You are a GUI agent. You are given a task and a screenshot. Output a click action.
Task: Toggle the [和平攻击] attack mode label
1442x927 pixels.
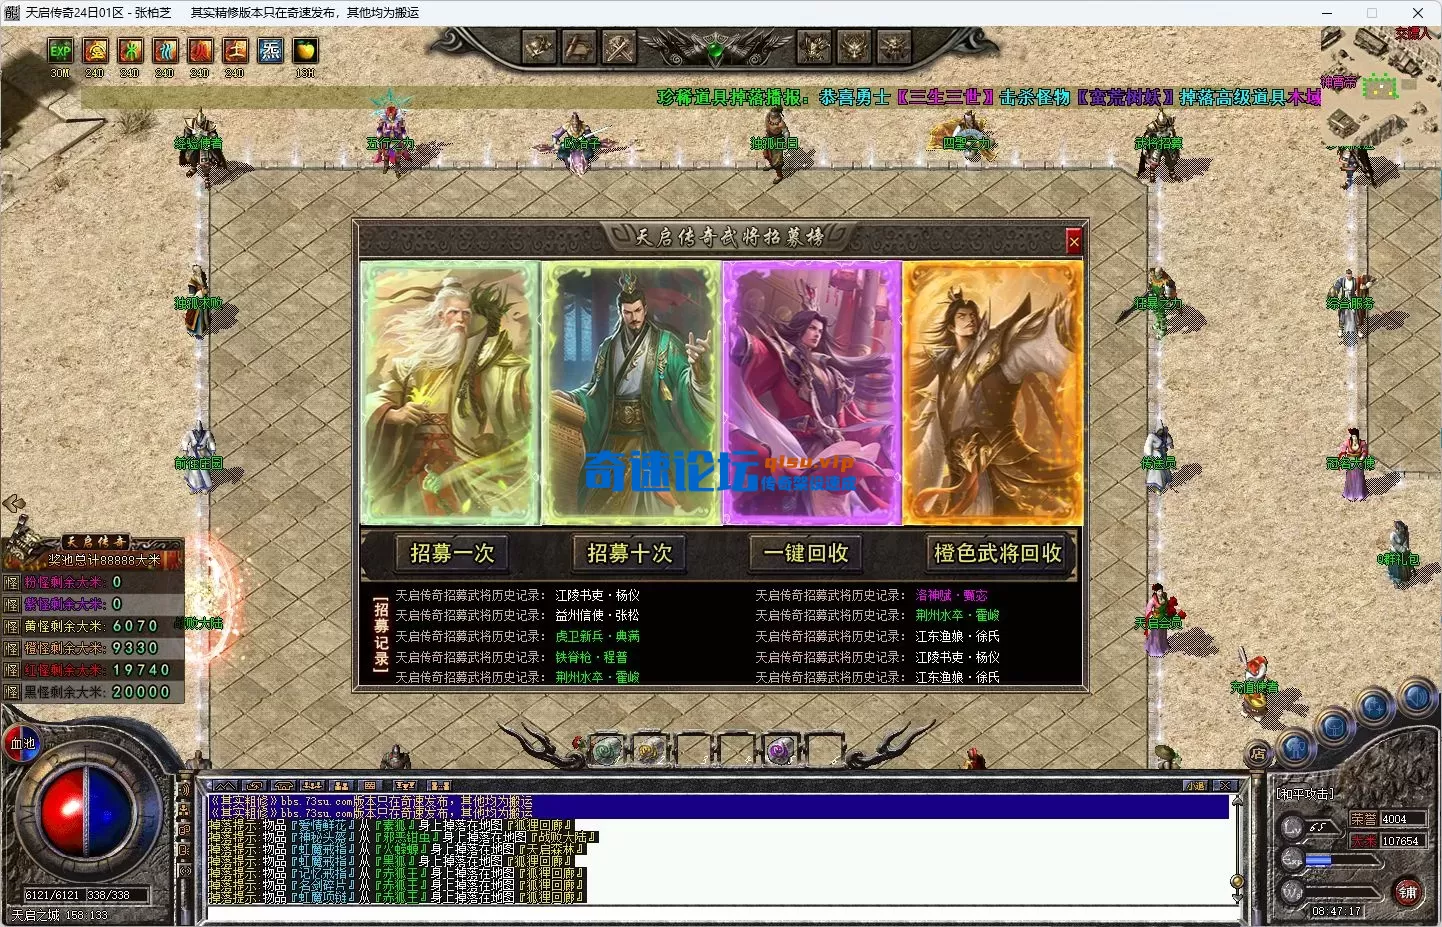point(1305,794)
